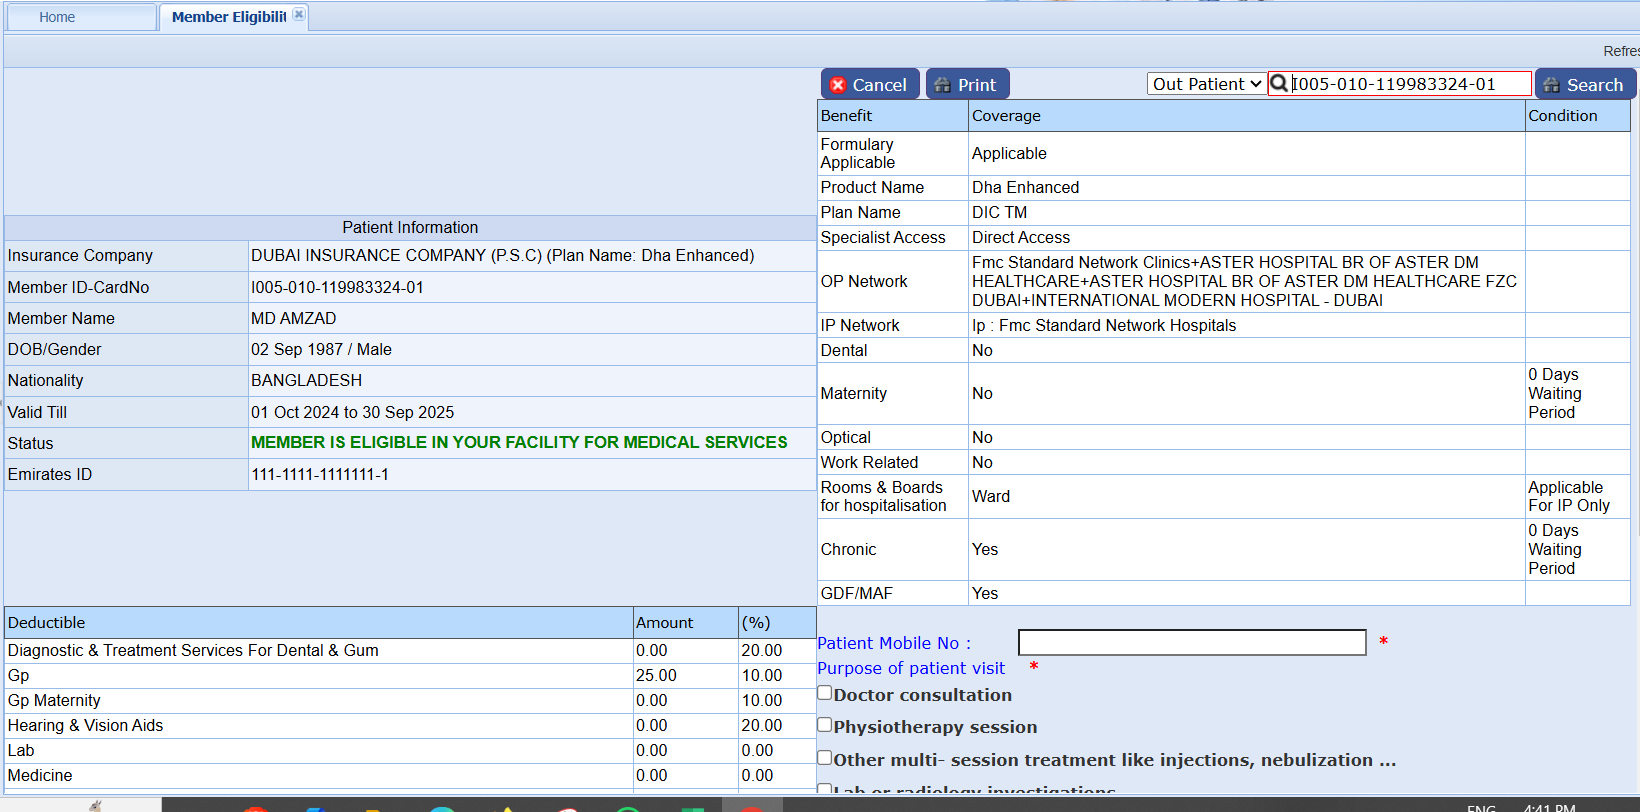Tick the Doctor consultation checkbox
1640x812 pixels.
pyautogui.click(x=825, y=693)
